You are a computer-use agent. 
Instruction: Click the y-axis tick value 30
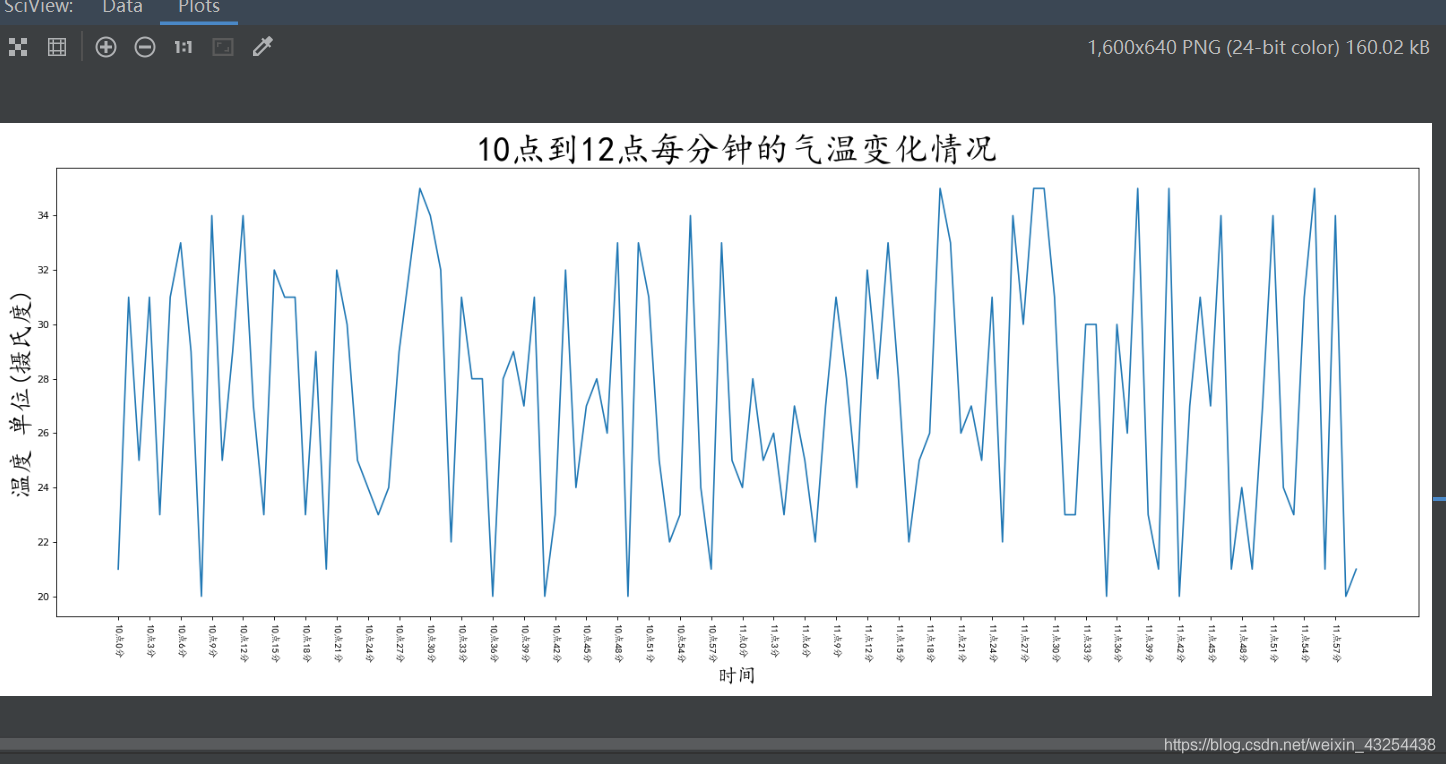coord(45,325)
